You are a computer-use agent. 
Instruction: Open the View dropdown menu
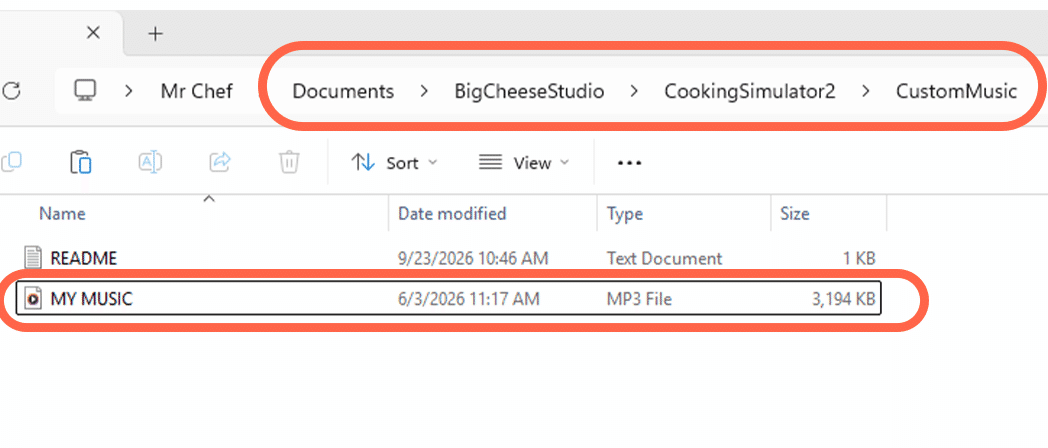(524, 162)
